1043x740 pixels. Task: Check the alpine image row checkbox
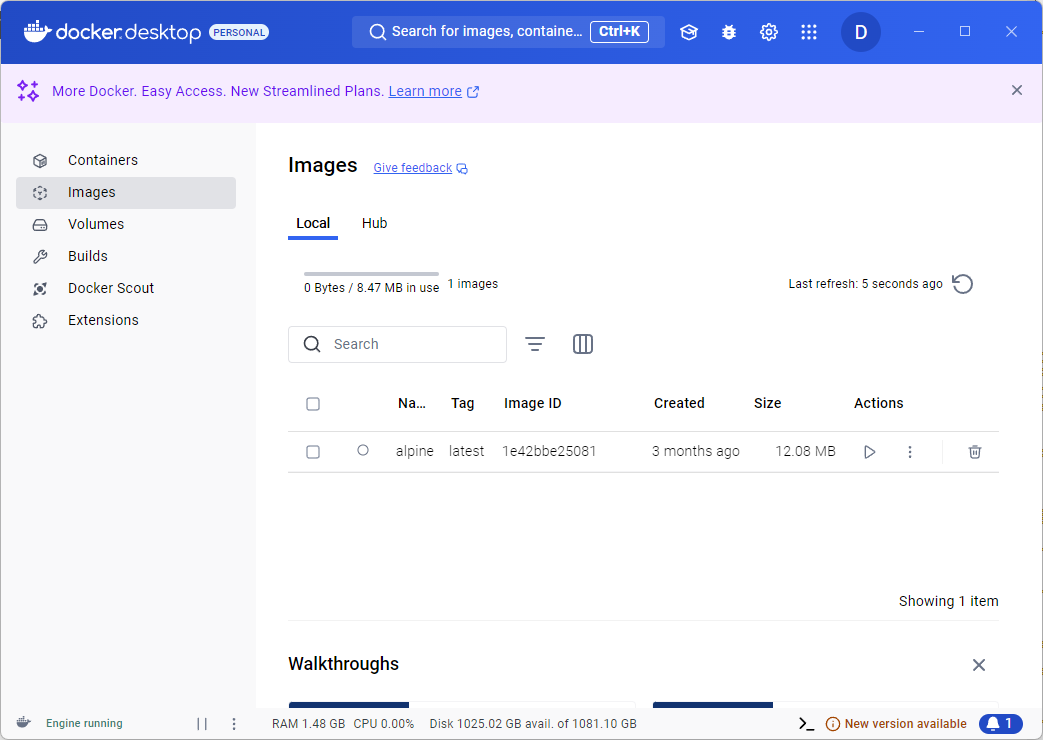pyautogui.click(x=313, y=452)
